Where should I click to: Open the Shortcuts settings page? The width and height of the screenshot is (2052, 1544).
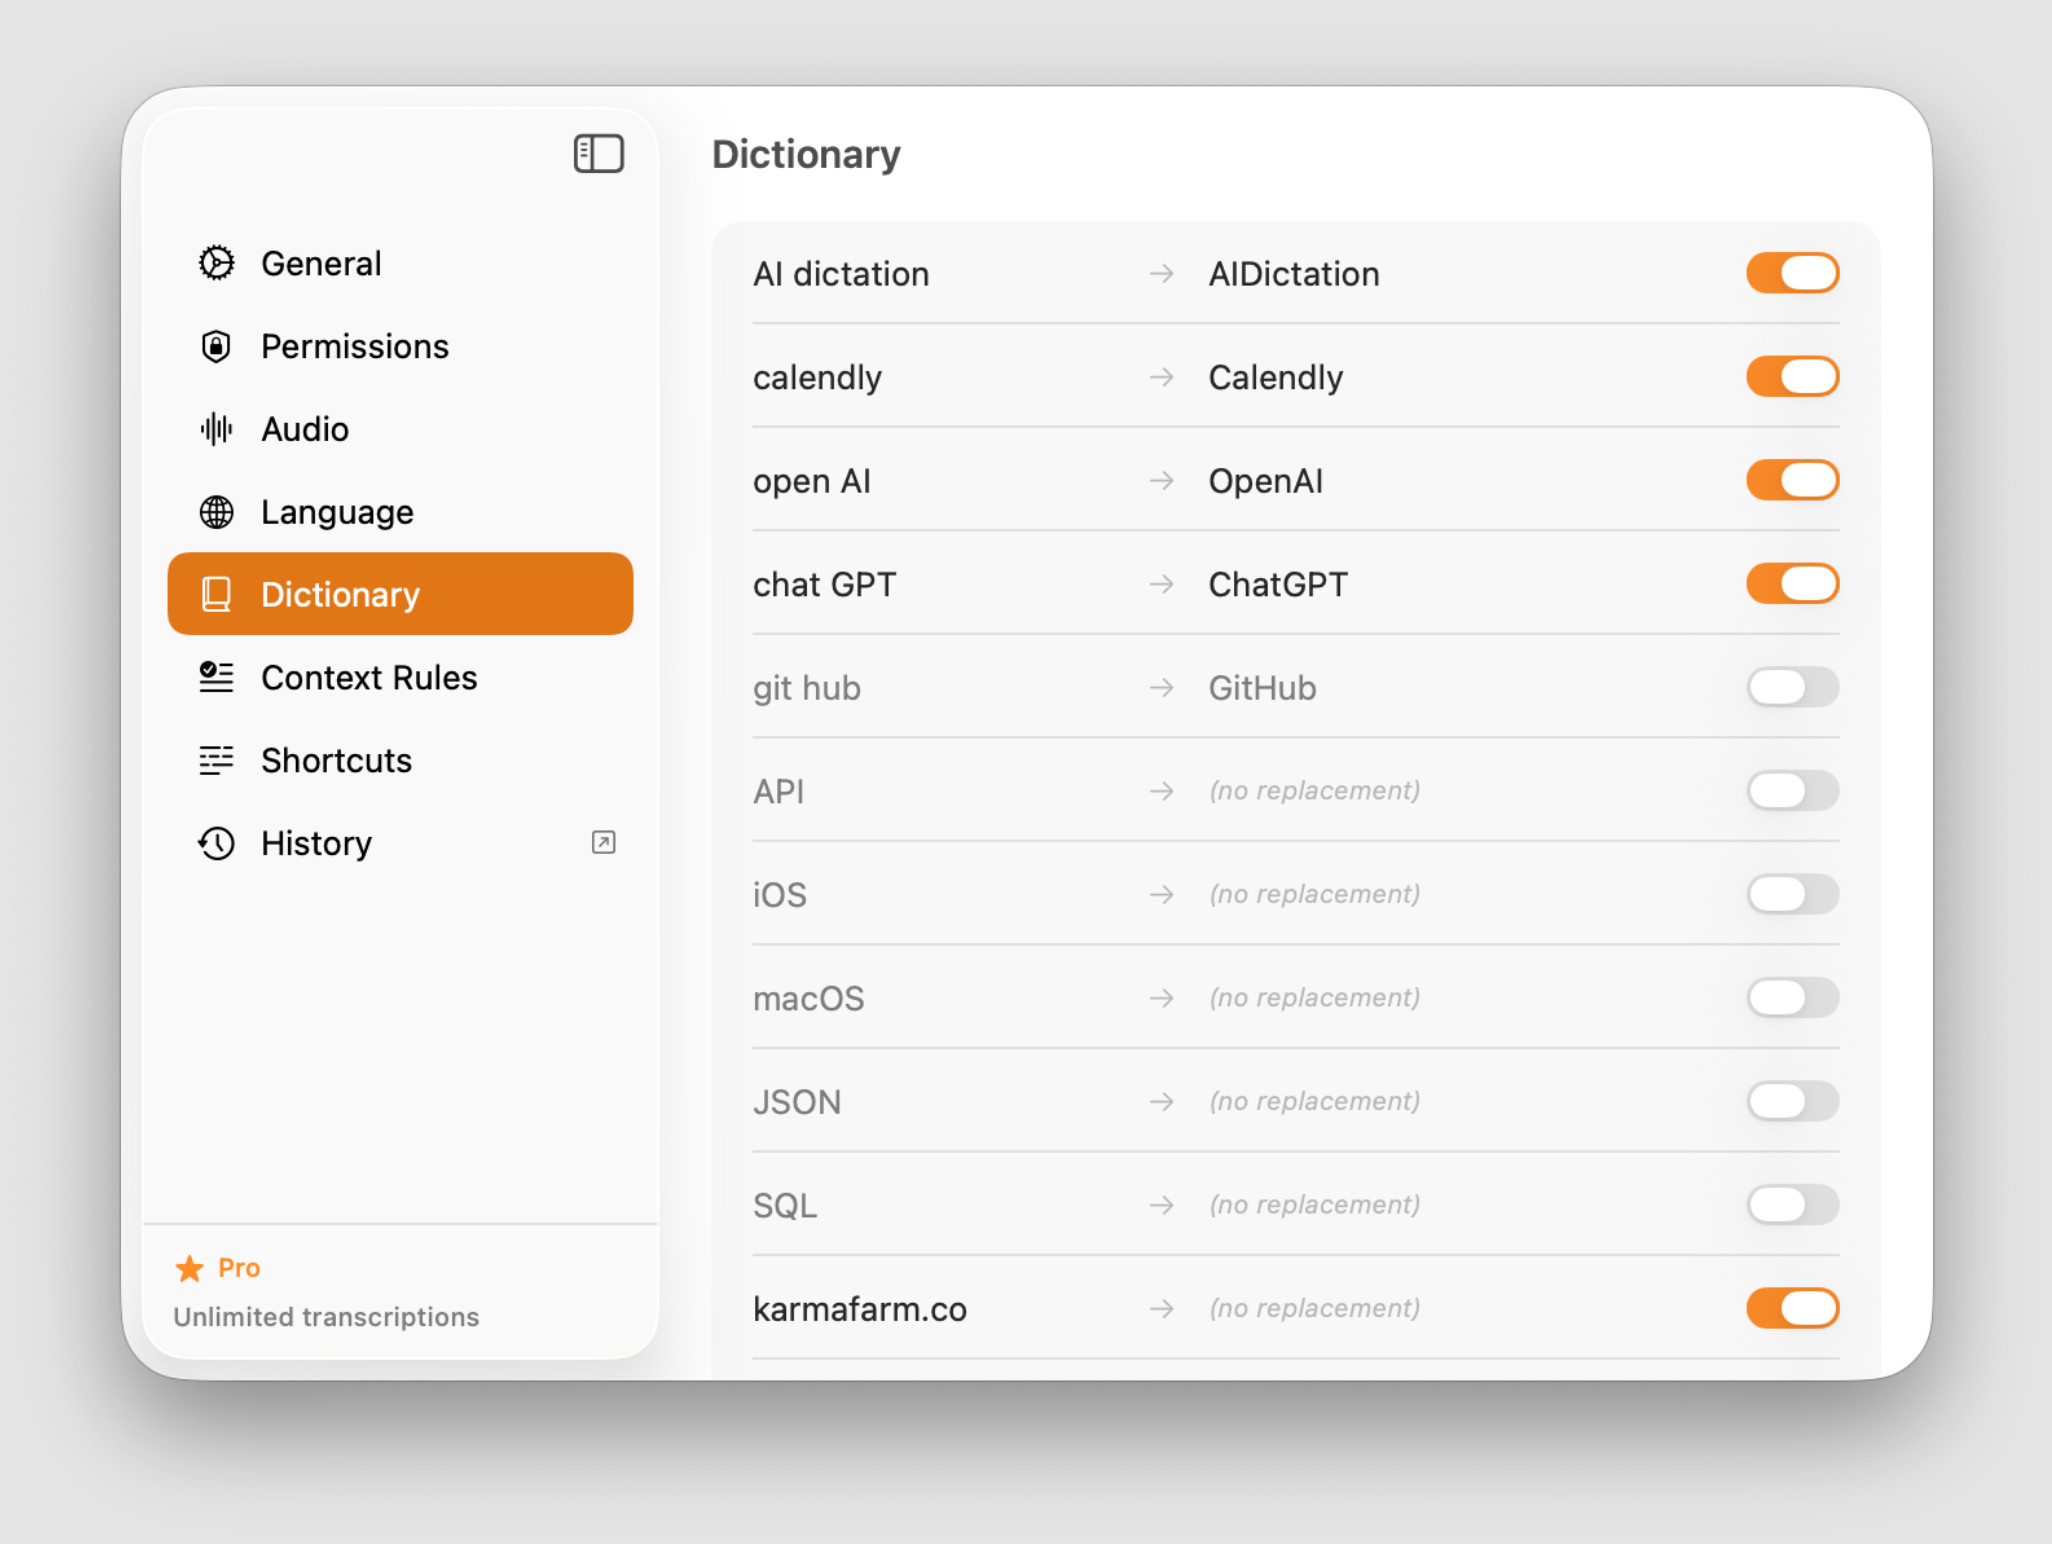tap(336, 760)
